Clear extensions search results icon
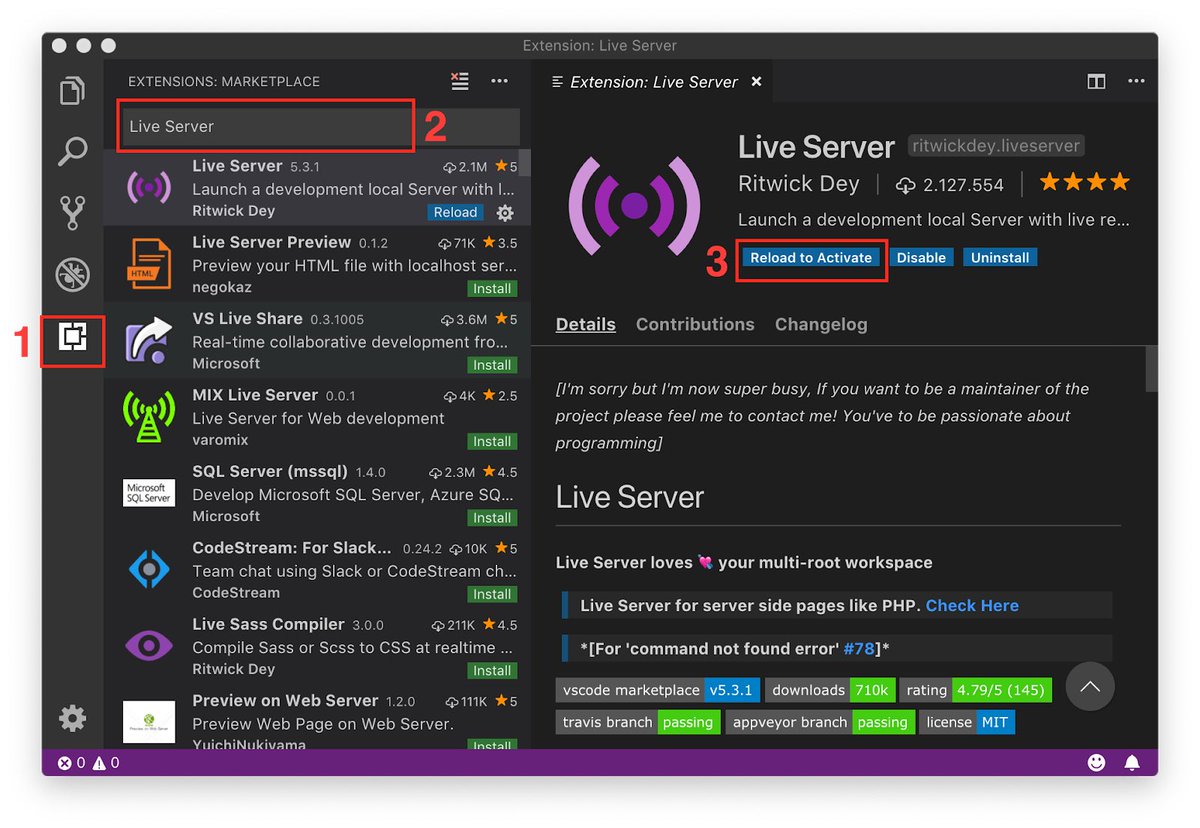 pyautogui.click(x=460, y=81)
